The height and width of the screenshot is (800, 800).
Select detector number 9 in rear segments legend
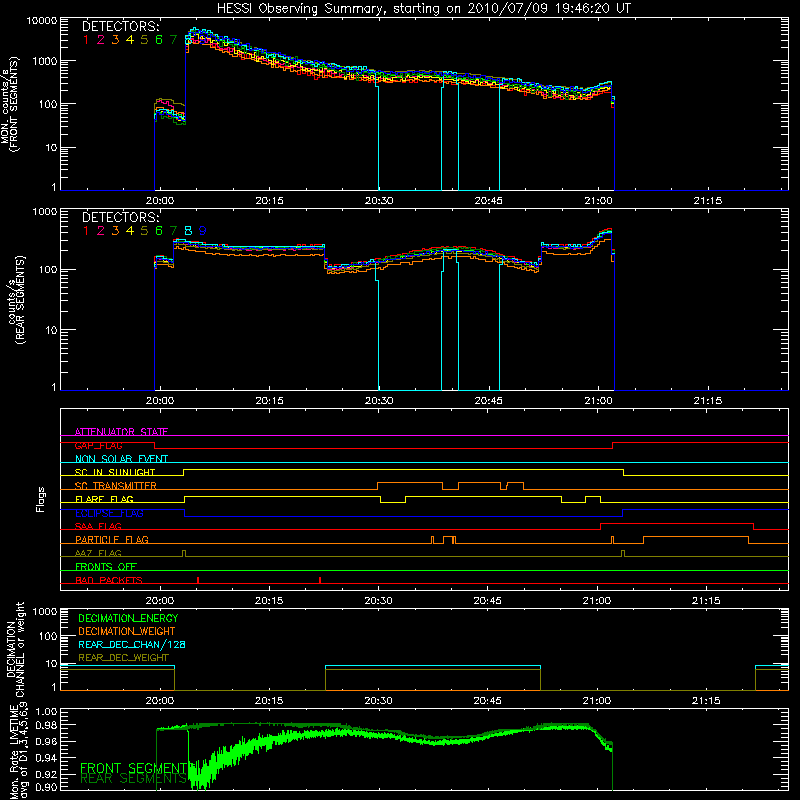coord(203,231)
